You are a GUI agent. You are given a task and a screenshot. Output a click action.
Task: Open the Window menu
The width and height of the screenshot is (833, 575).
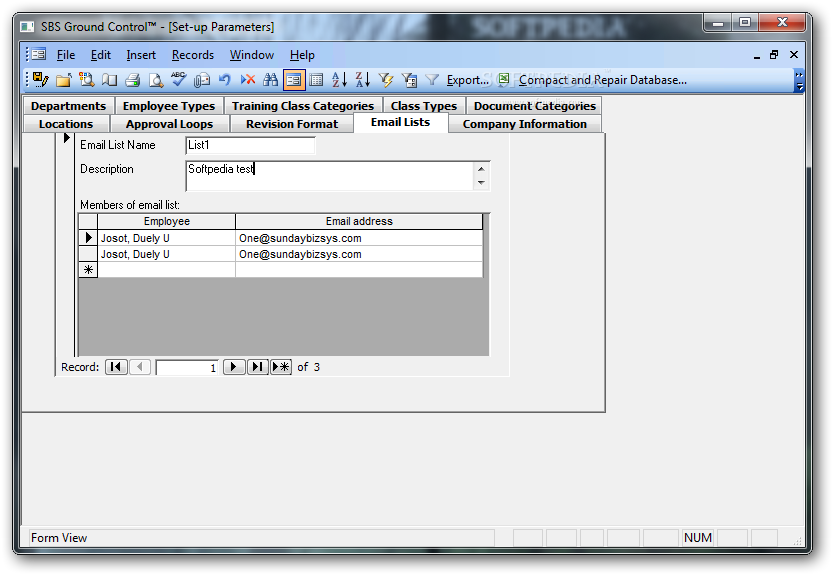[x=252, y=55]
